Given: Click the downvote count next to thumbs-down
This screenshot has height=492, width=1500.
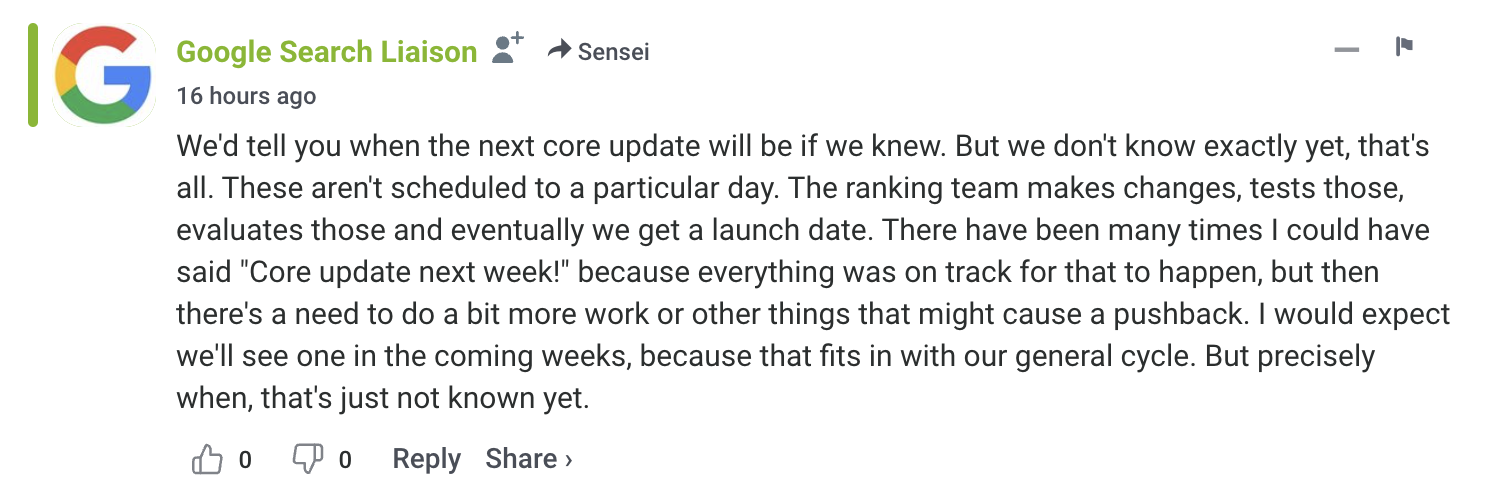Looking at the screenshot, I should point(345,460).
